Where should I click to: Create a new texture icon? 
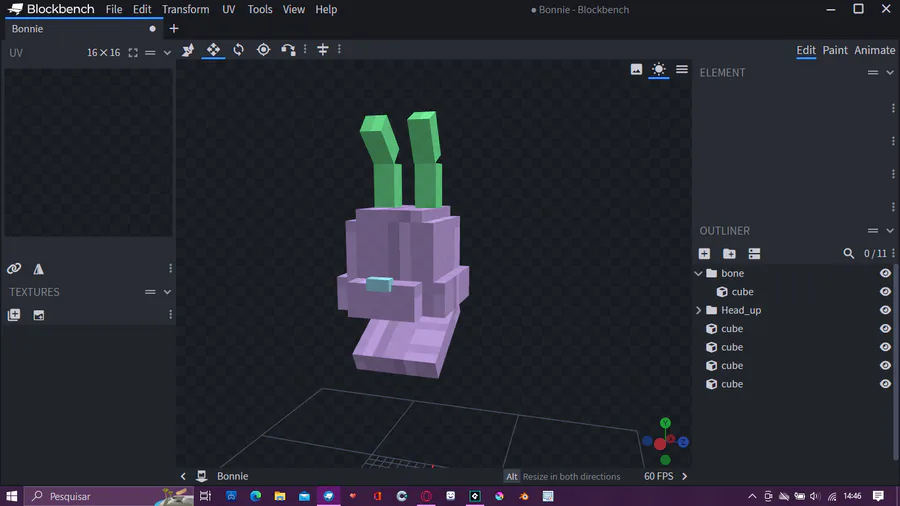(38, 315)
